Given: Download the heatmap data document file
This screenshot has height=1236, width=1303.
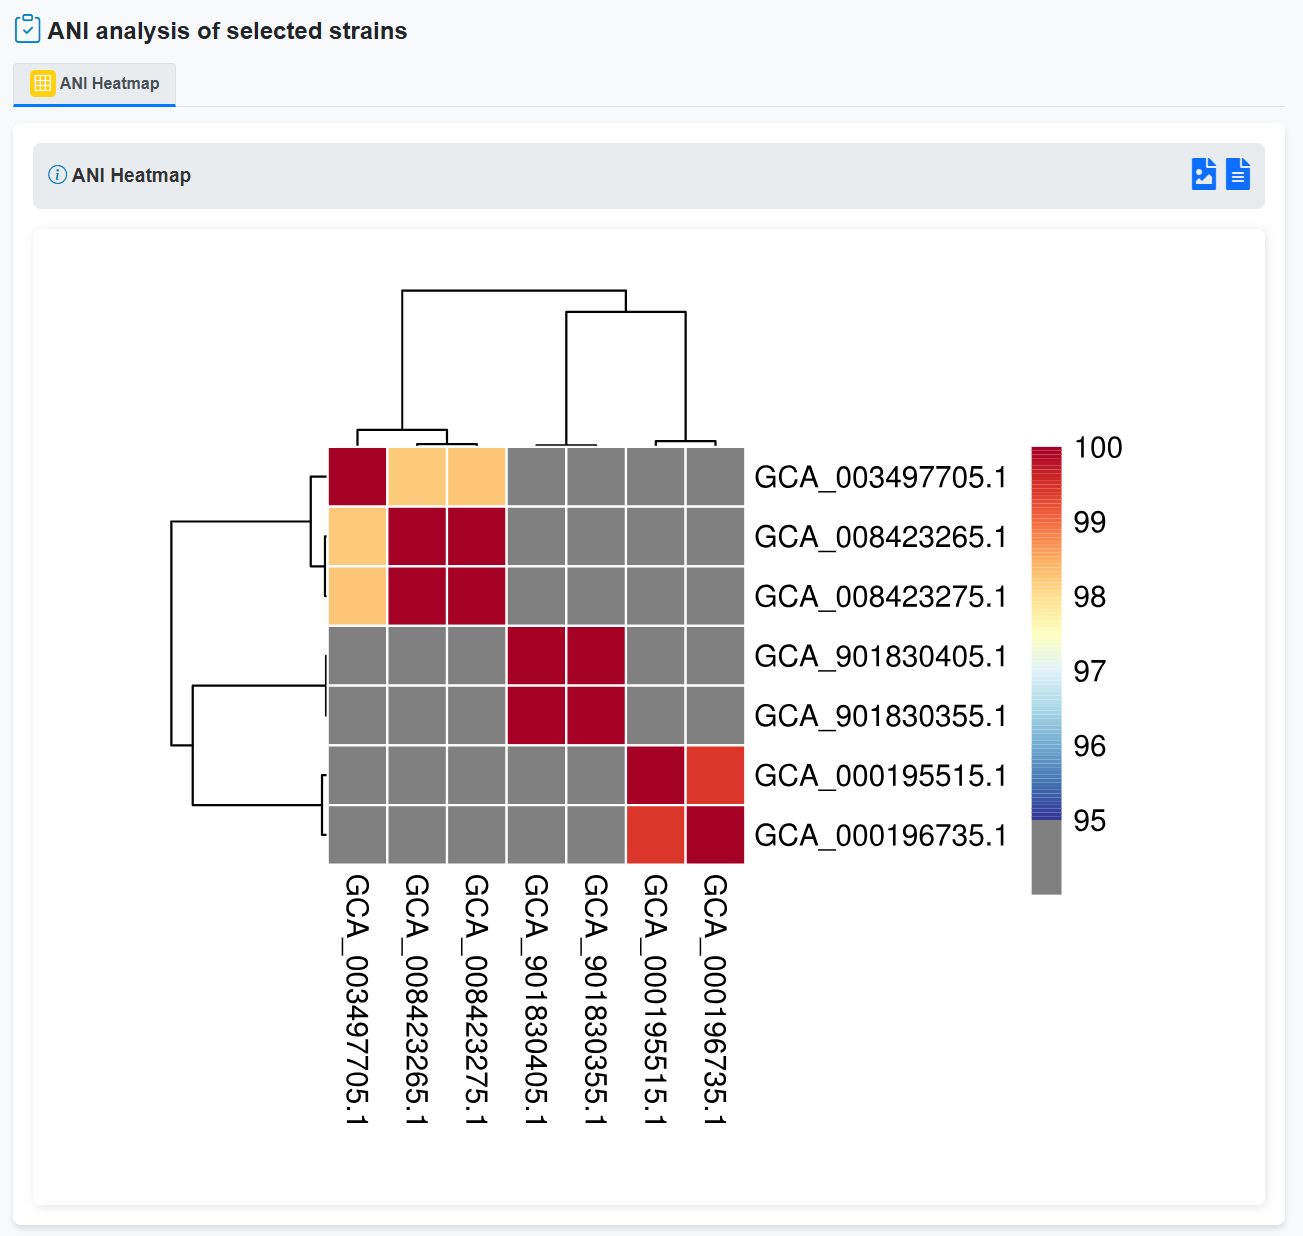Looking at the screenshot, I should click(1238, 174).
